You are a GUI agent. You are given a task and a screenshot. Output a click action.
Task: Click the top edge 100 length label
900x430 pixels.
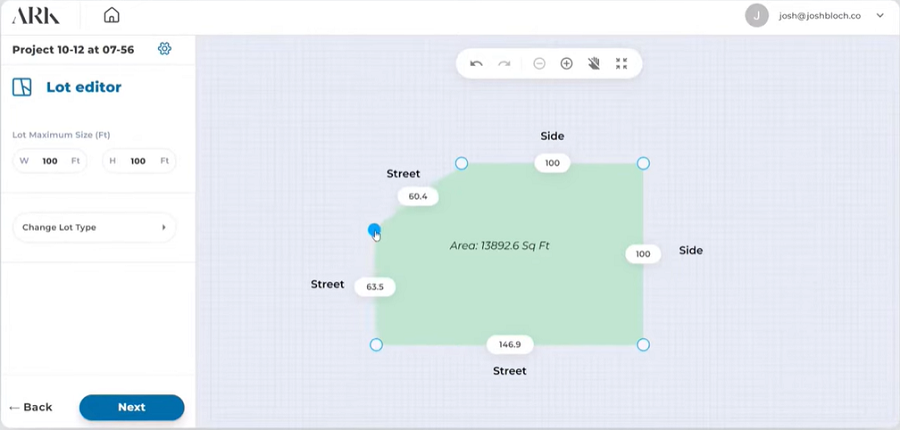point(552,163)
